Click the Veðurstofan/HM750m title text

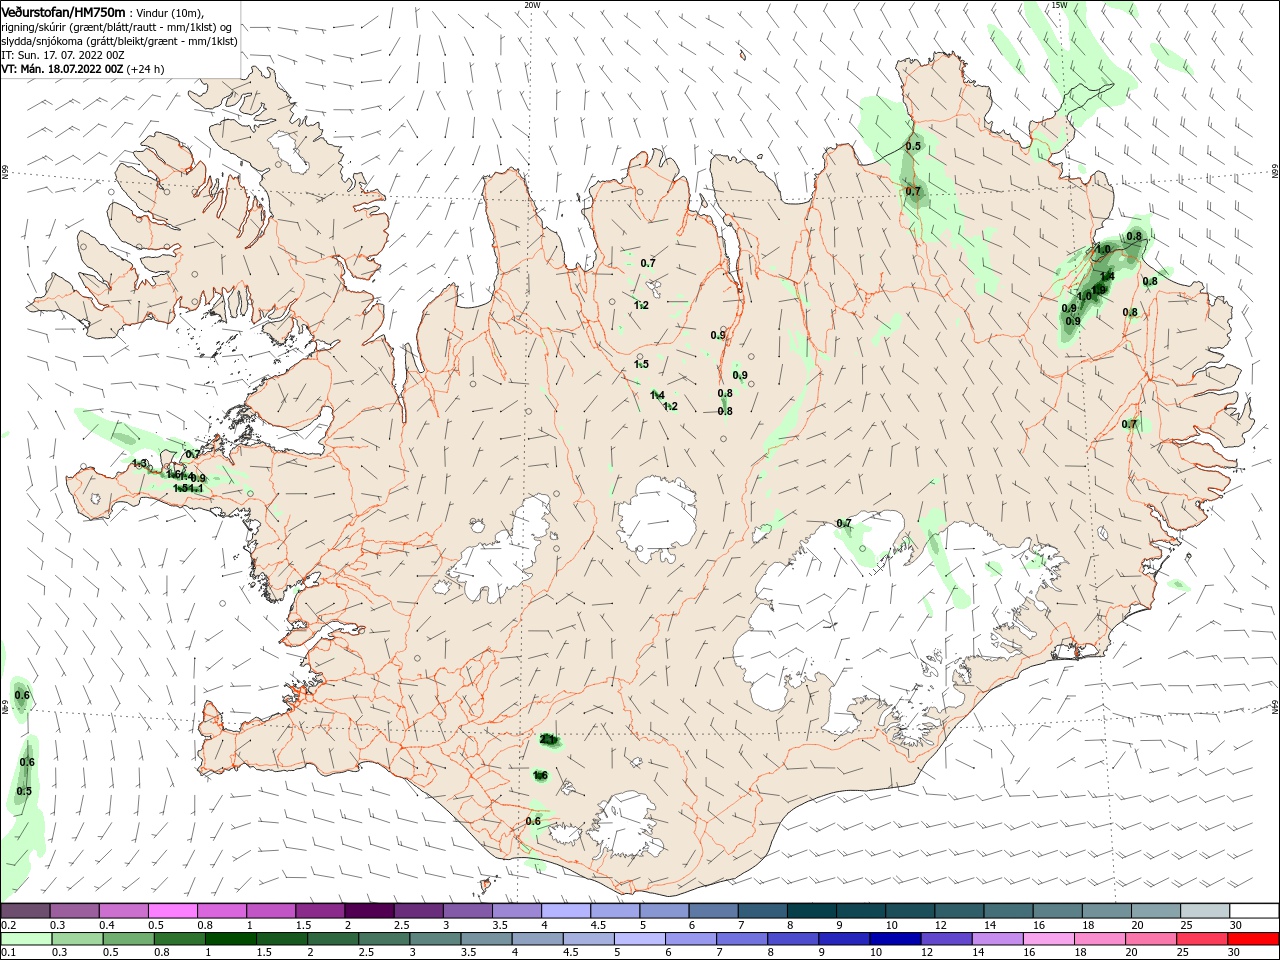tap(63, 11)
